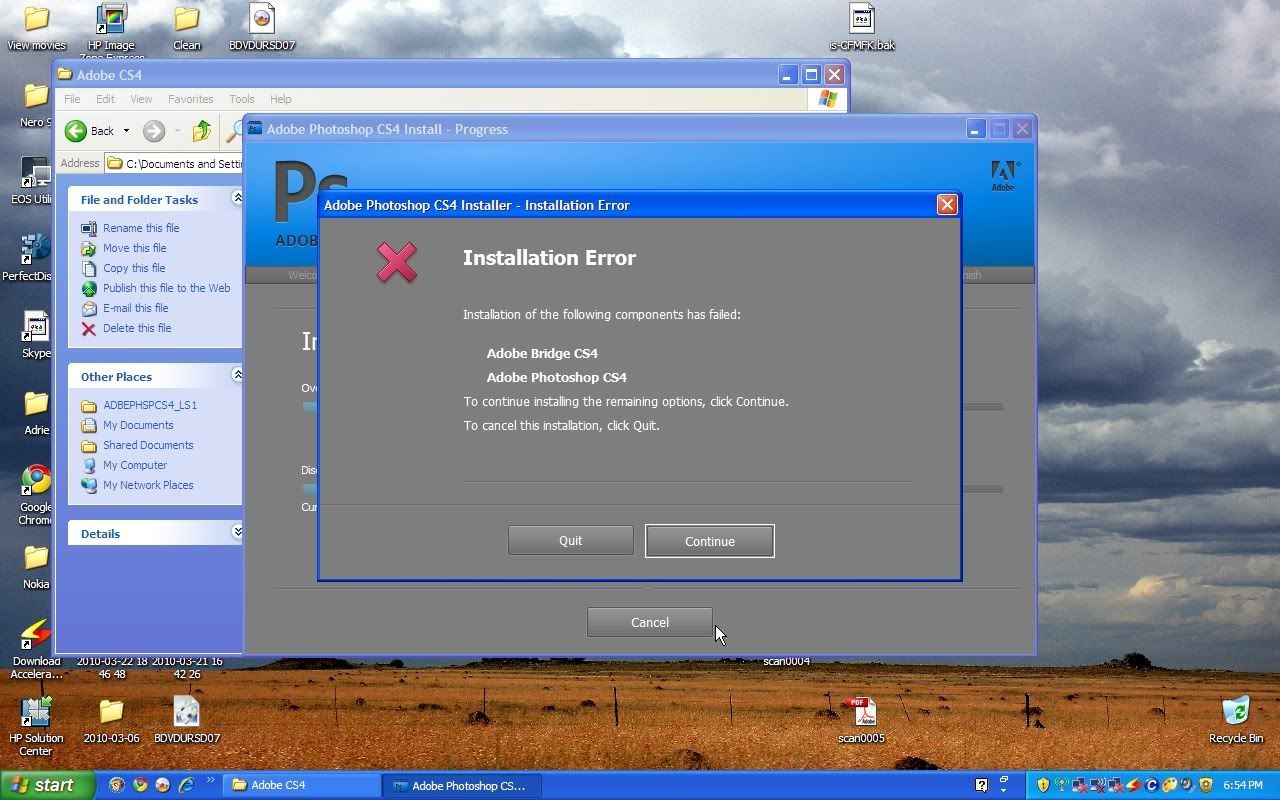The image size is (1280, 800).
Task: Open the Help menu in Explorer
Action: 281,99
